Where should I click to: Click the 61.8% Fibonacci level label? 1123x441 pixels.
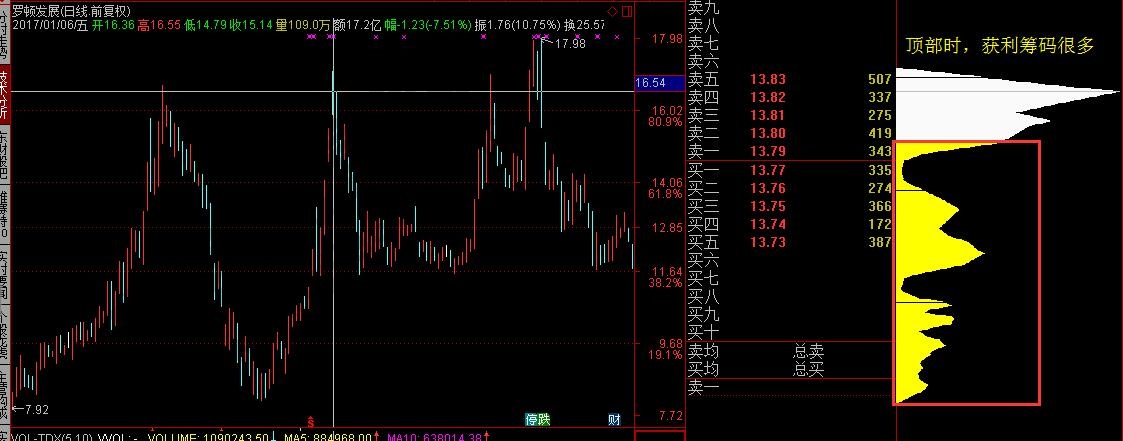point(665,194)
